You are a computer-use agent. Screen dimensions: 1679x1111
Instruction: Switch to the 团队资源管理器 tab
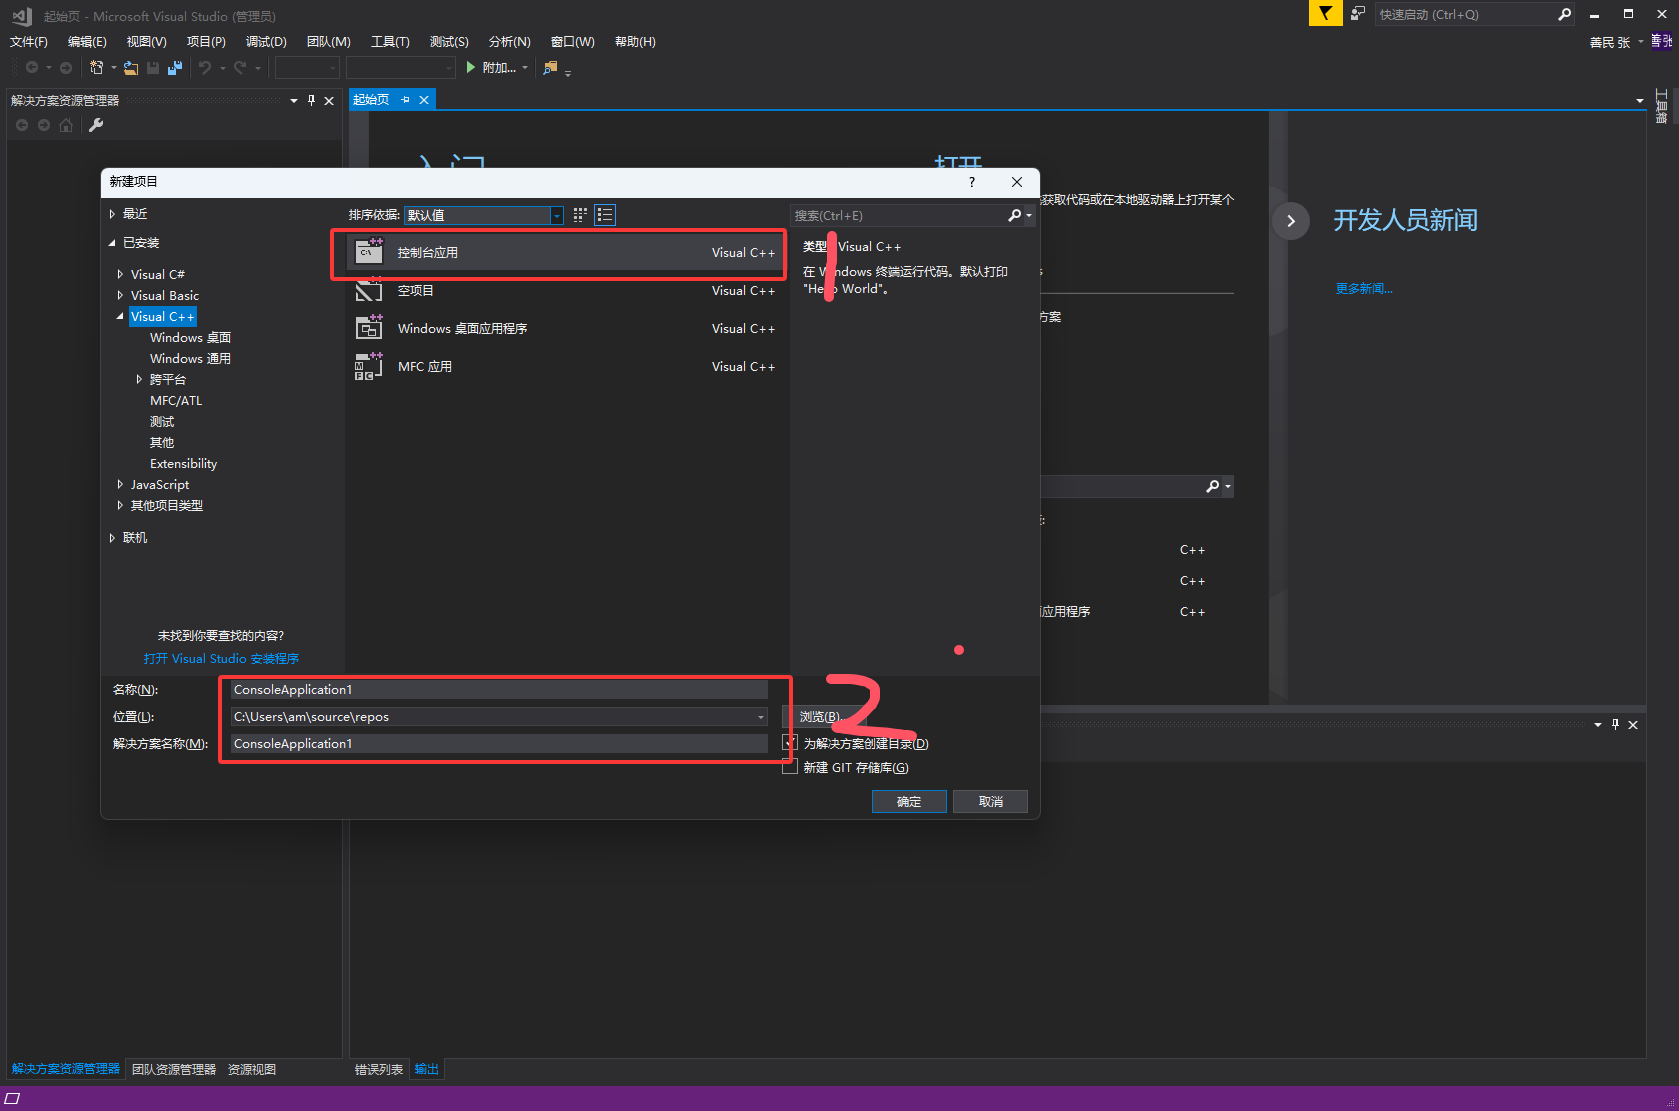(174, 1069)
